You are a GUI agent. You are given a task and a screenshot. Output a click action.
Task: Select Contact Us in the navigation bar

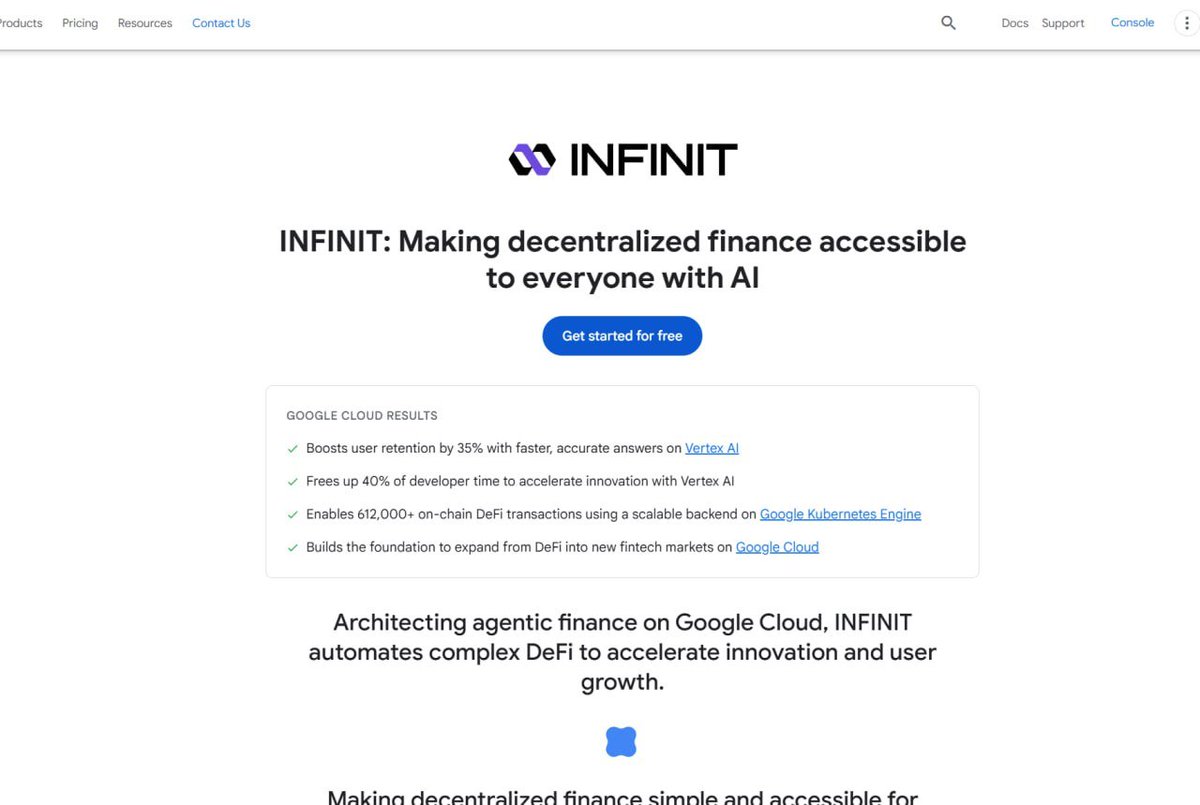click(221, 23)
